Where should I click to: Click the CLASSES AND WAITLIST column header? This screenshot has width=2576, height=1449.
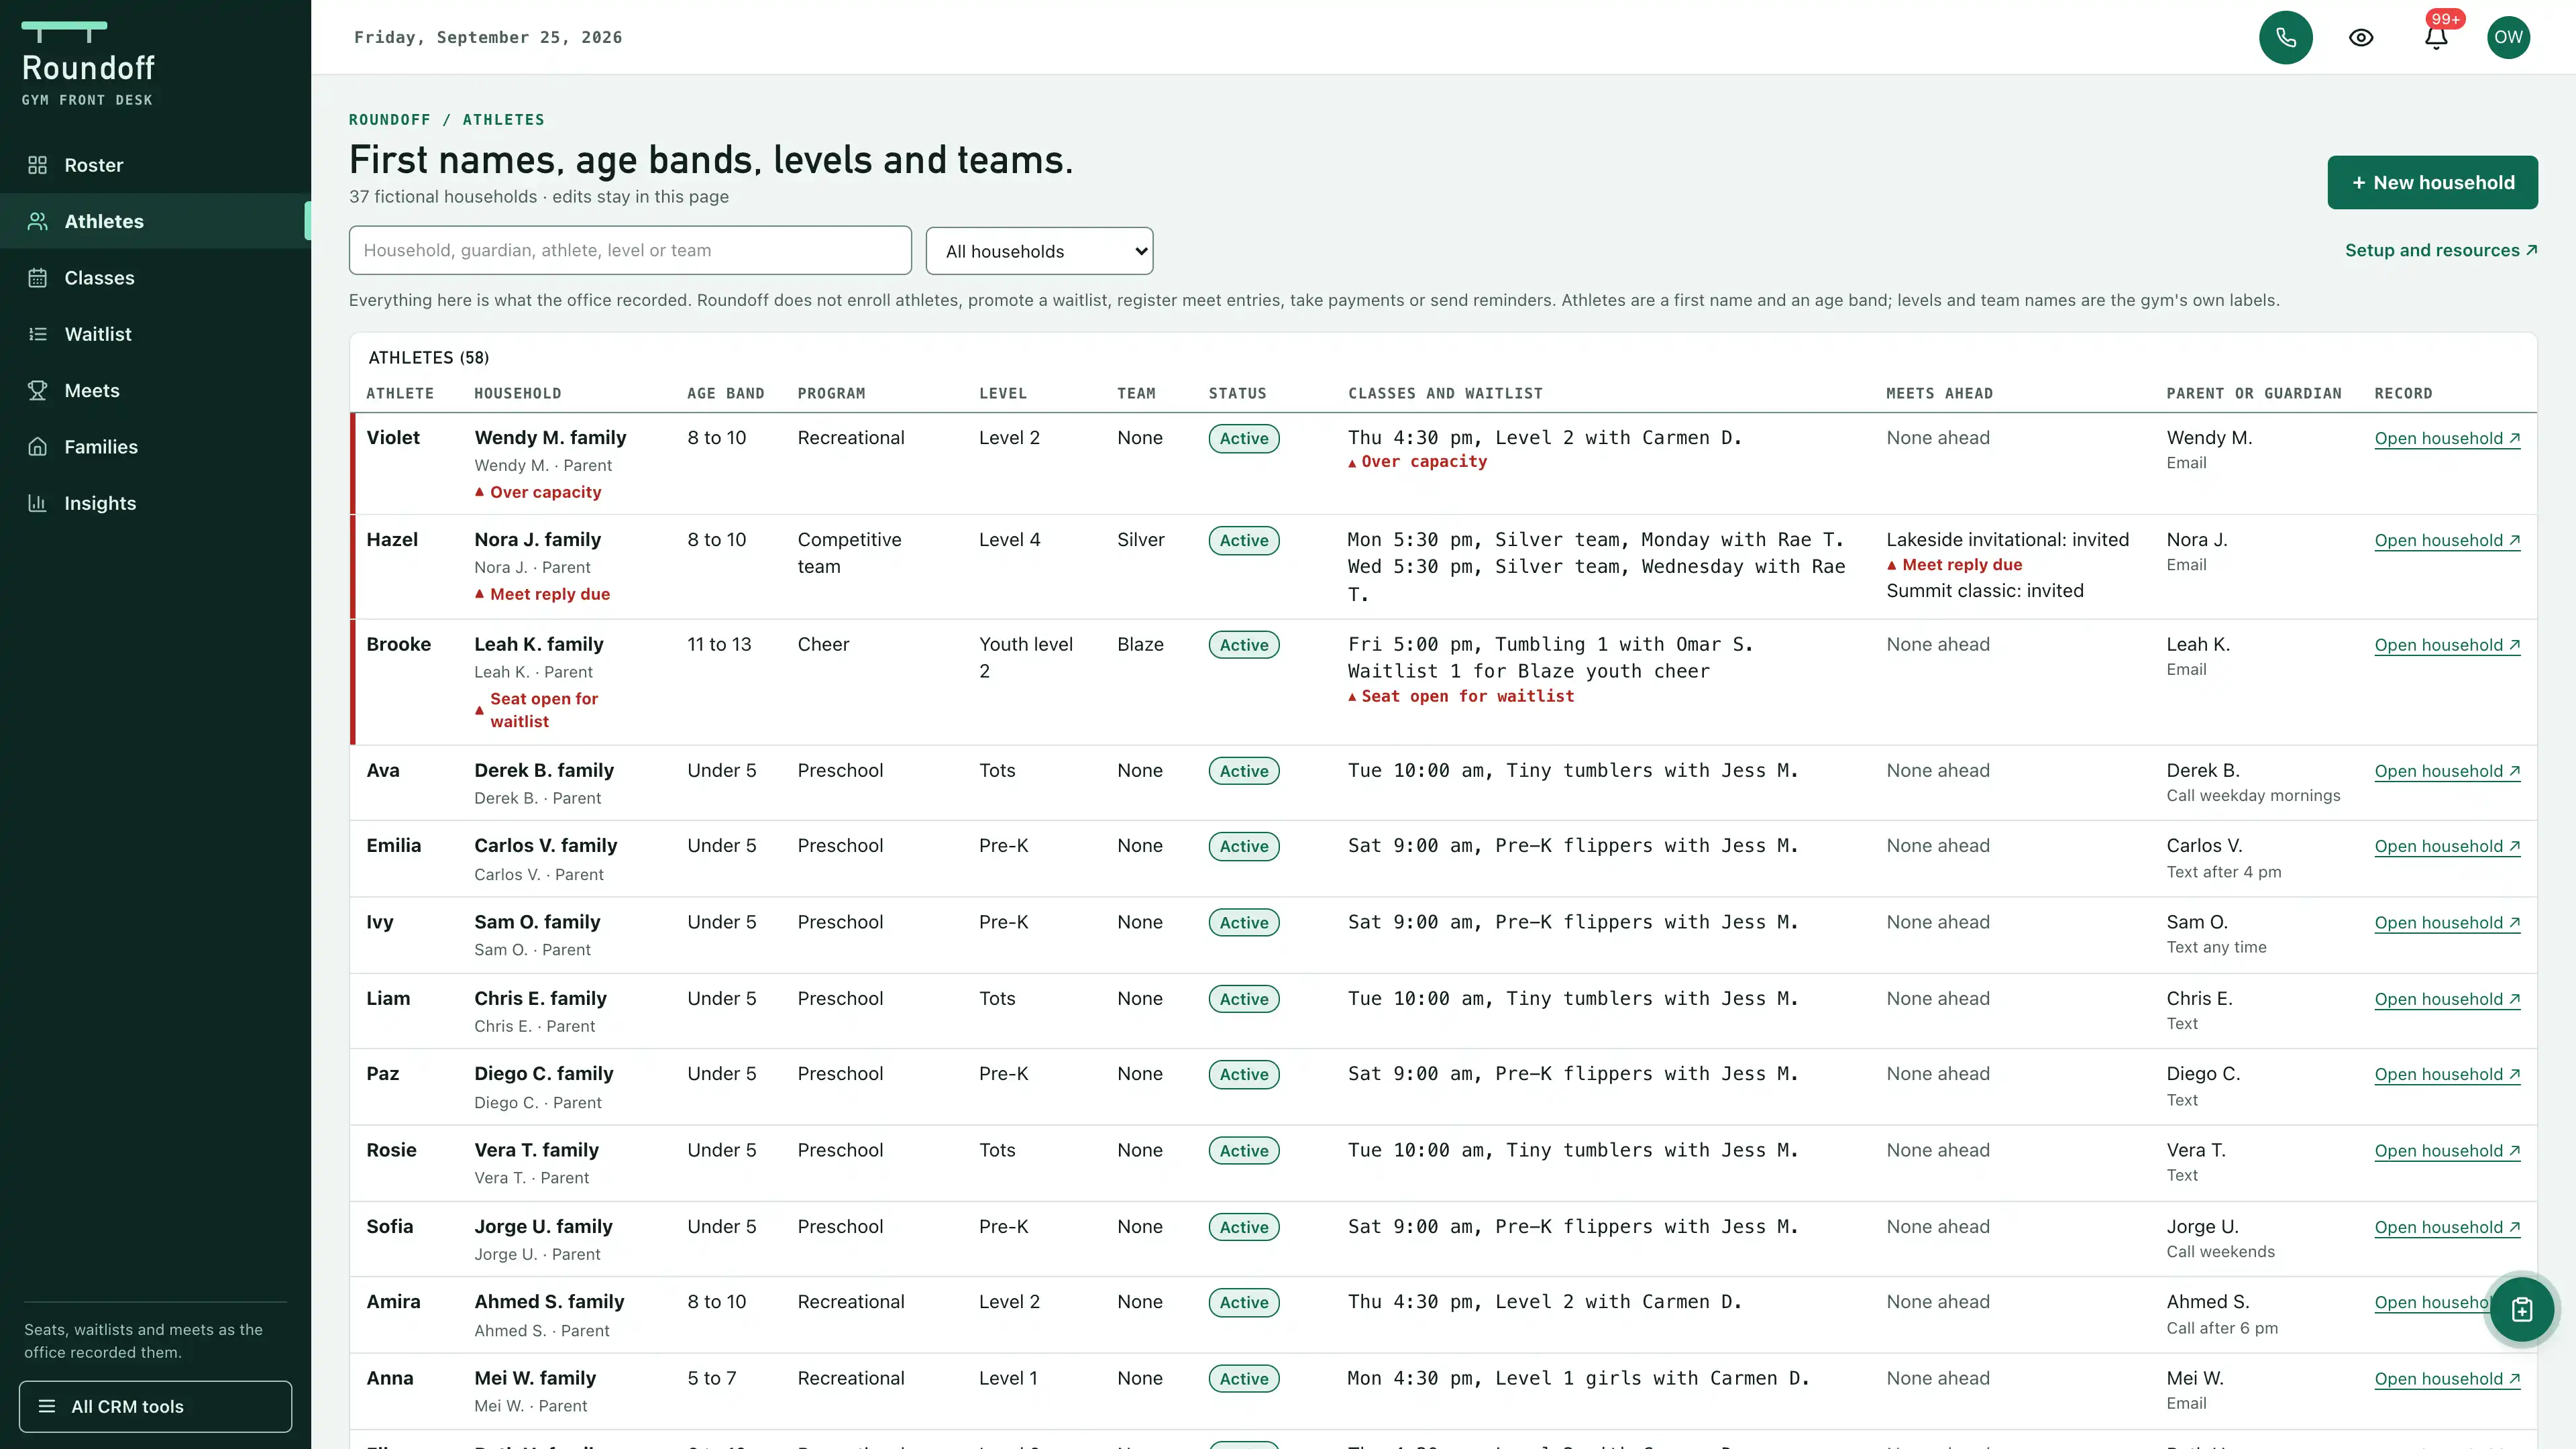pos(1445,393)
